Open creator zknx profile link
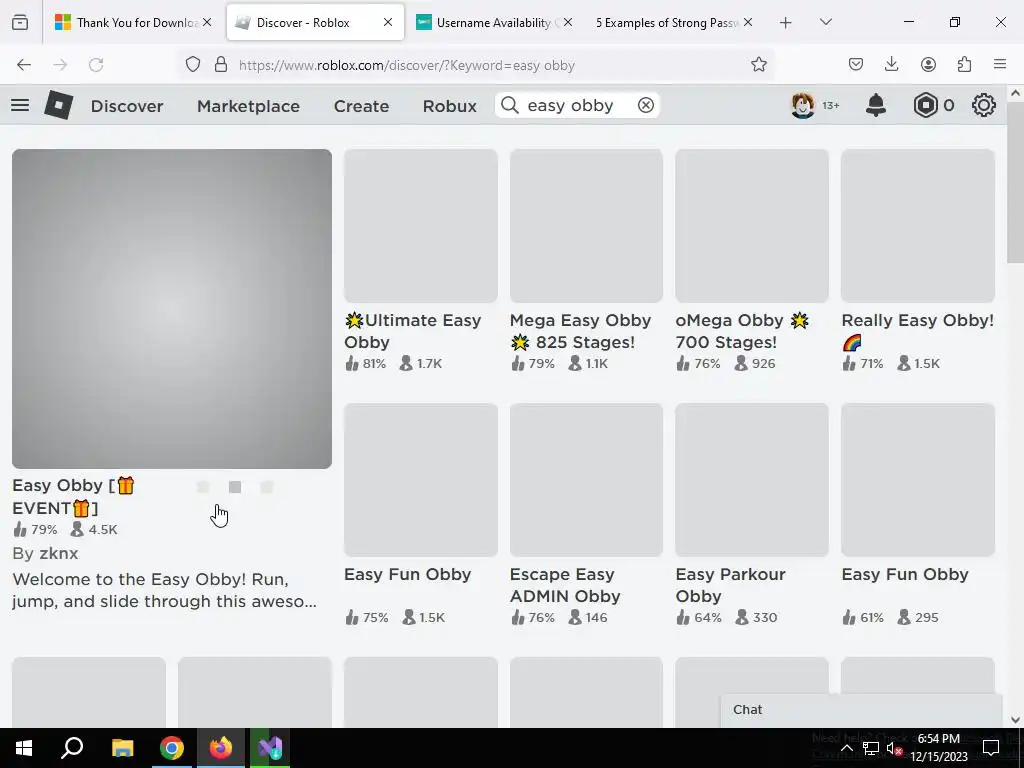 point(59,553)
